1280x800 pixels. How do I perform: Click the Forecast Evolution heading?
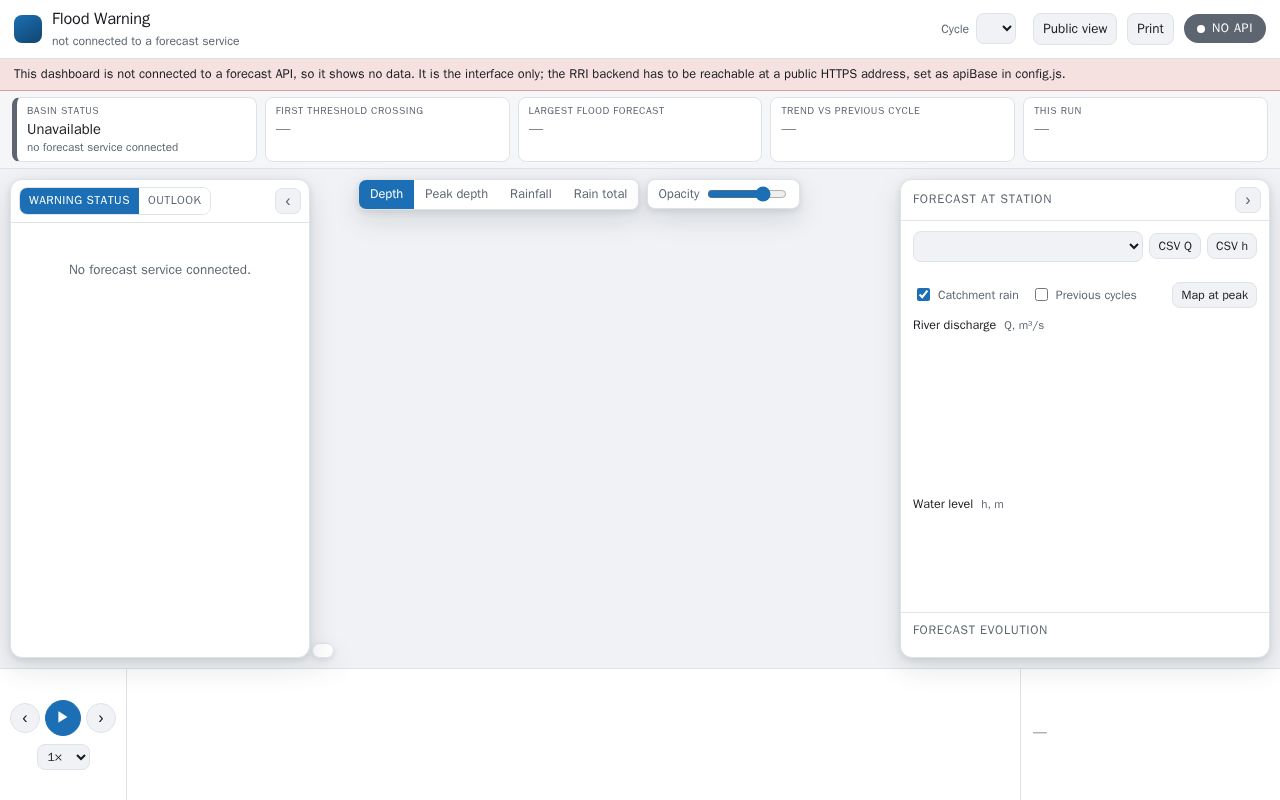point(980,630)
